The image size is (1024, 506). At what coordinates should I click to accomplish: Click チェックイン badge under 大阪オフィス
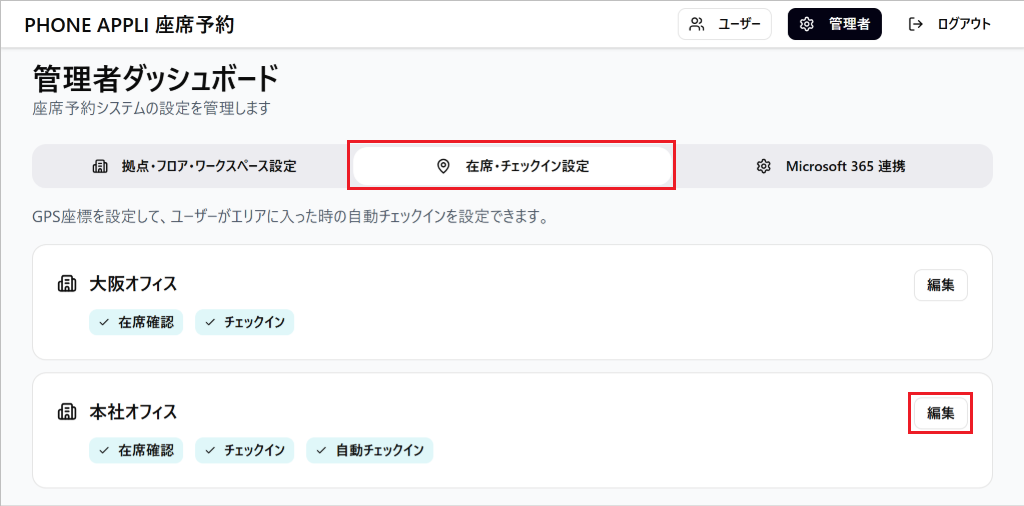pos(244,323)
